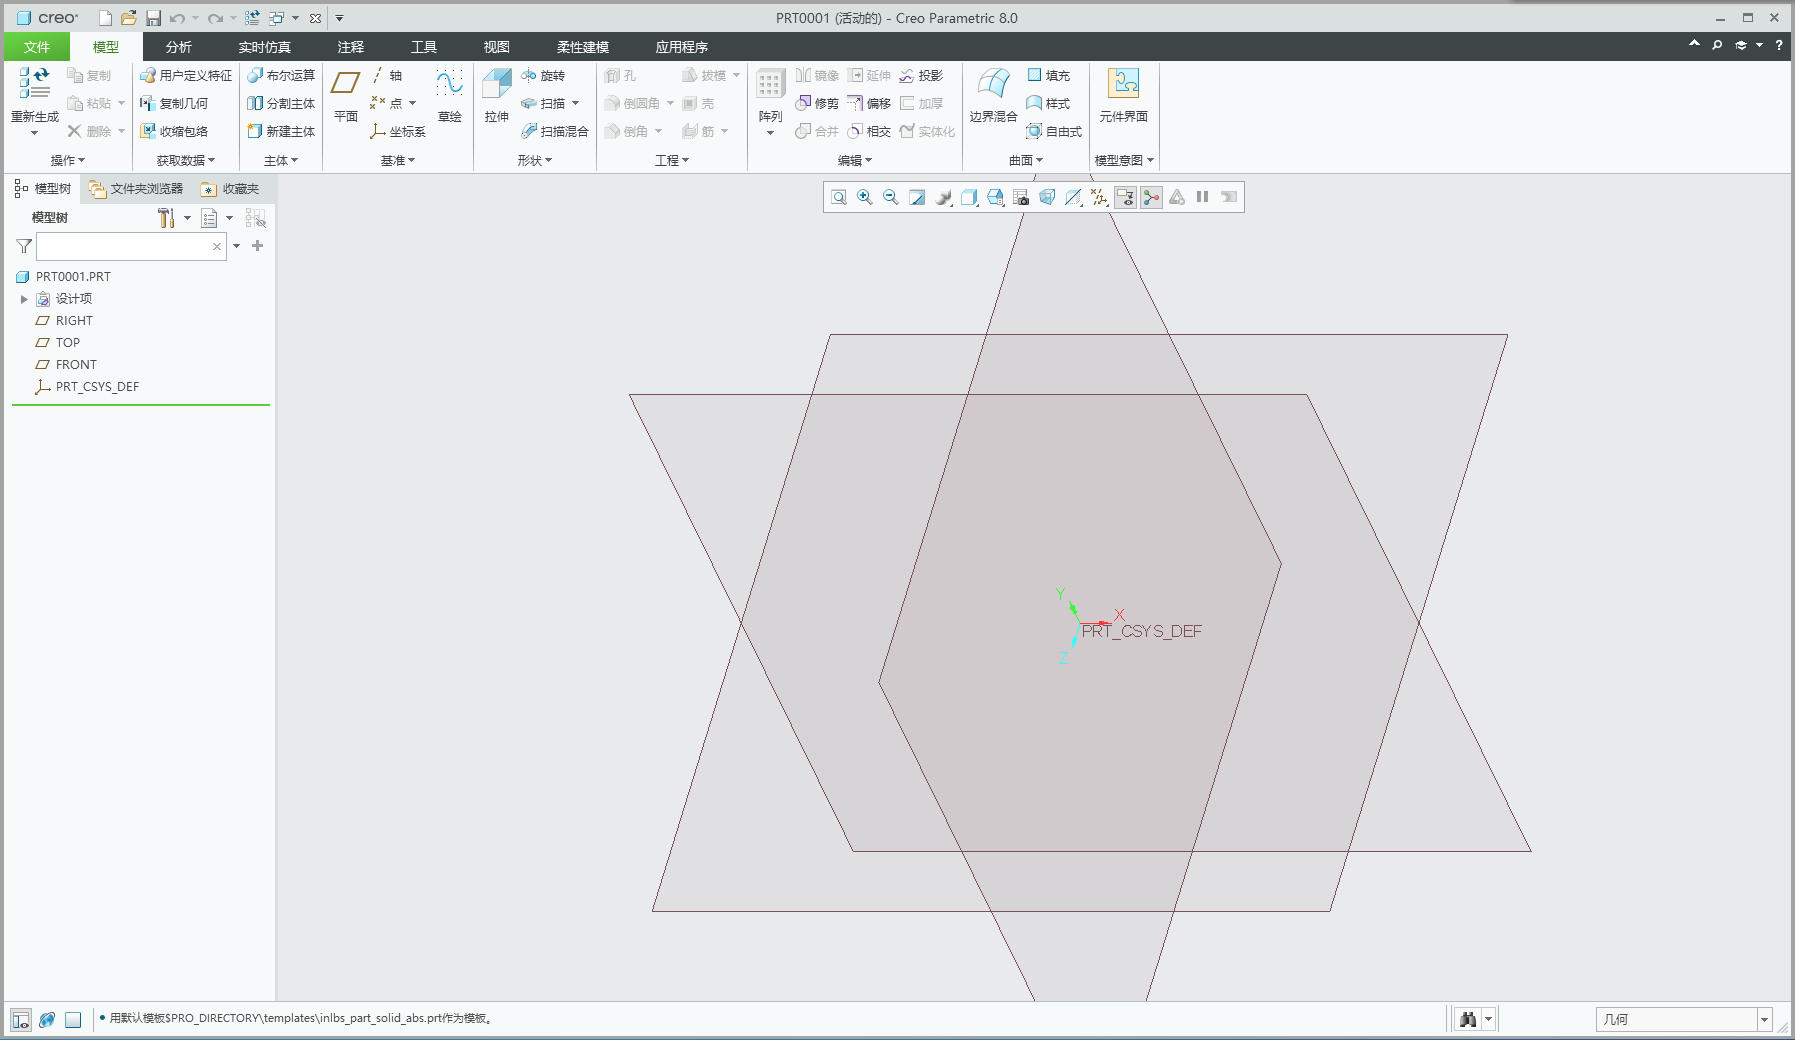This screenshot has height=1040, width=1795.
Task: Toggle annotation display in the graphics toolbar
Action: click(1125, 197)
